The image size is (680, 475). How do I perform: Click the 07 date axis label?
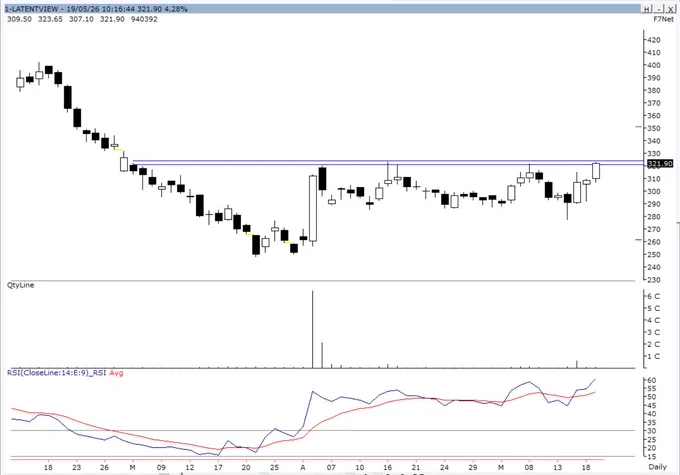331,467
